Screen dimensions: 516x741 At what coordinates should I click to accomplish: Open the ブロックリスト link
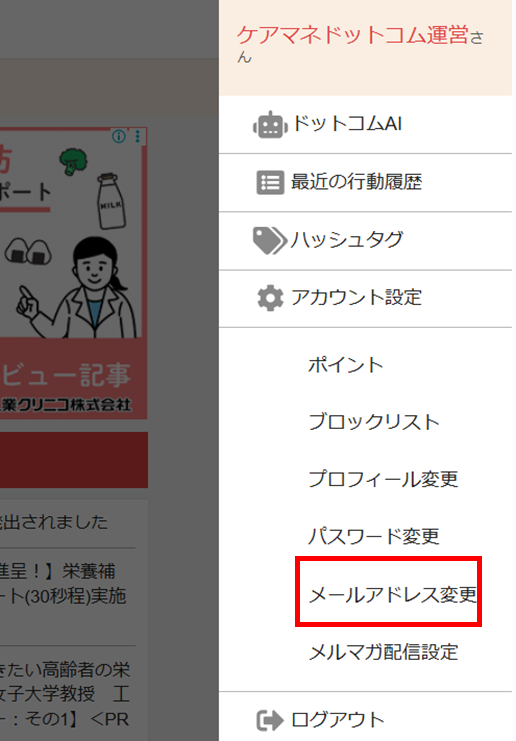[374, 422]
